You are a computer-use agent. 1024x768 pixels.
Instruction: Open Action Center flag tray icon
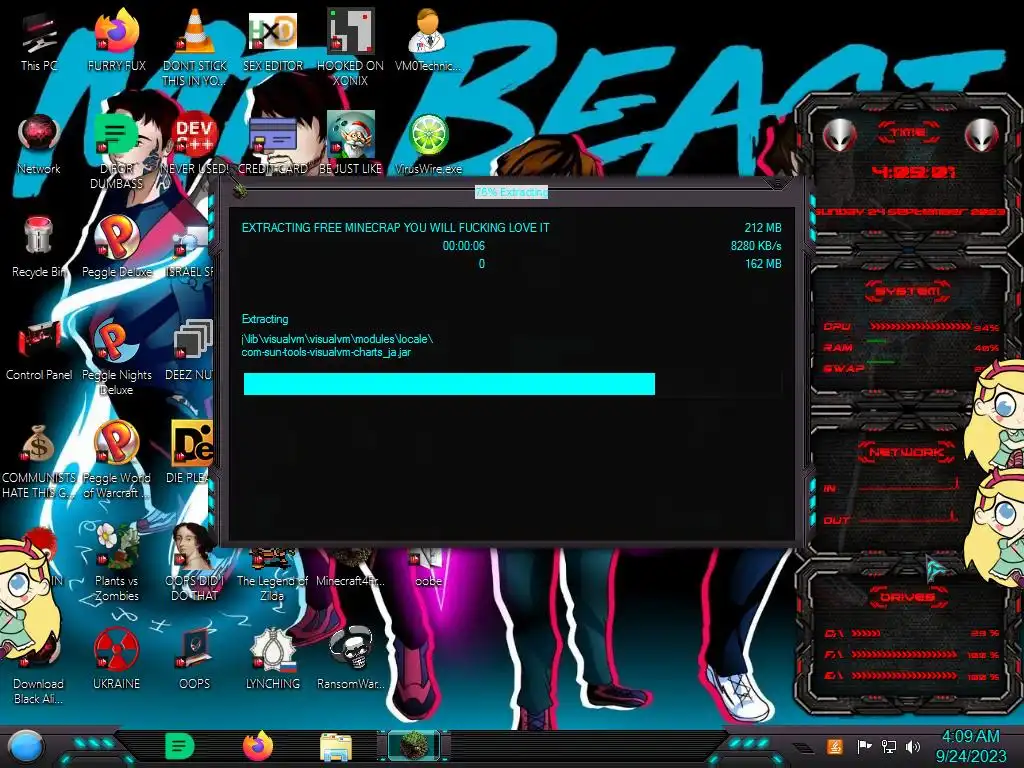click(x=864, y=746)
